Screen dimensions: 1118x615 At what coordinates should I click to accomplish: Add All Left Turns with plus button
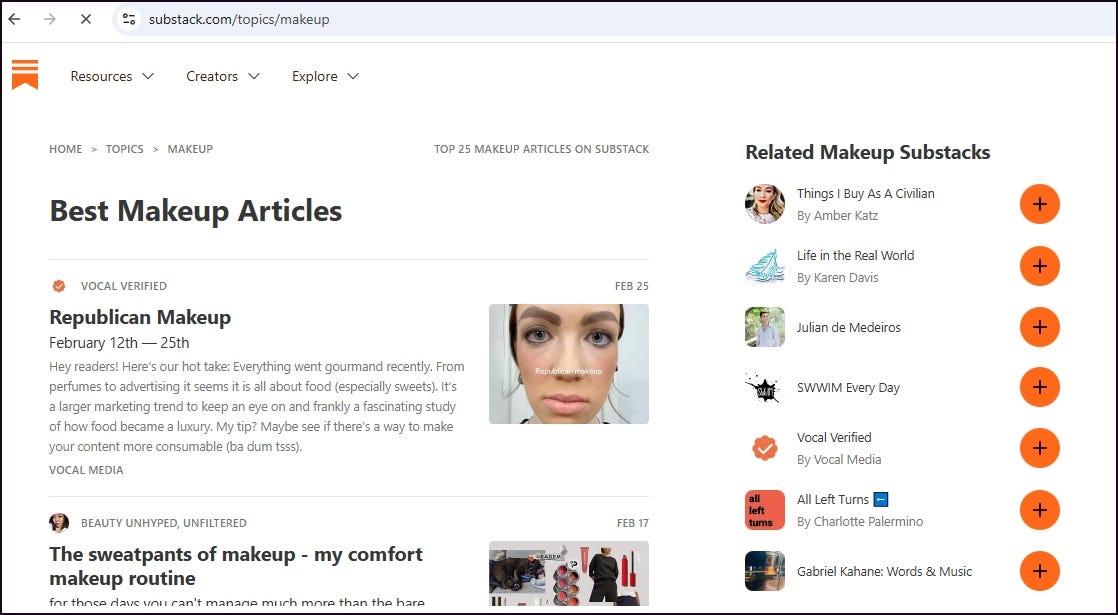1040,510
